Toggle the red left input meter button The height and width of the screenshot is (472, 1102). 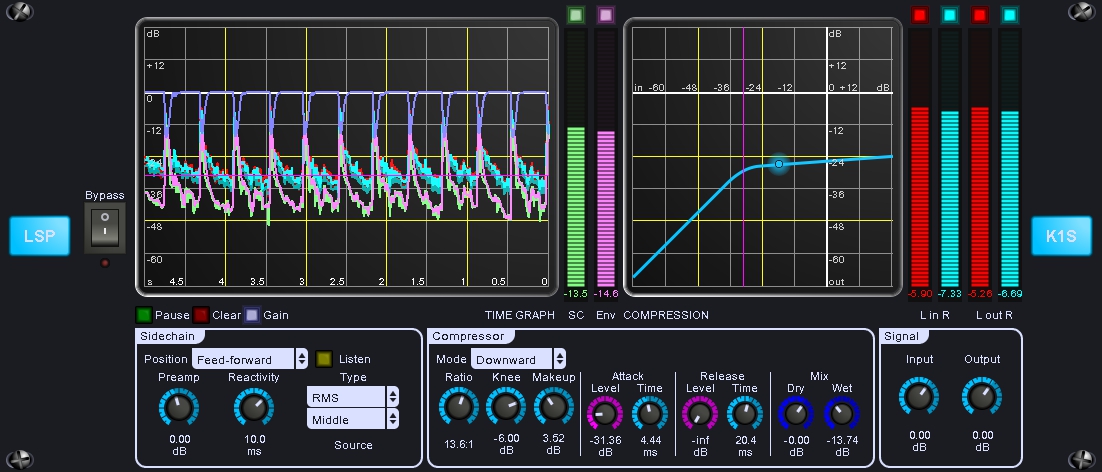click(x=919, y=15)
